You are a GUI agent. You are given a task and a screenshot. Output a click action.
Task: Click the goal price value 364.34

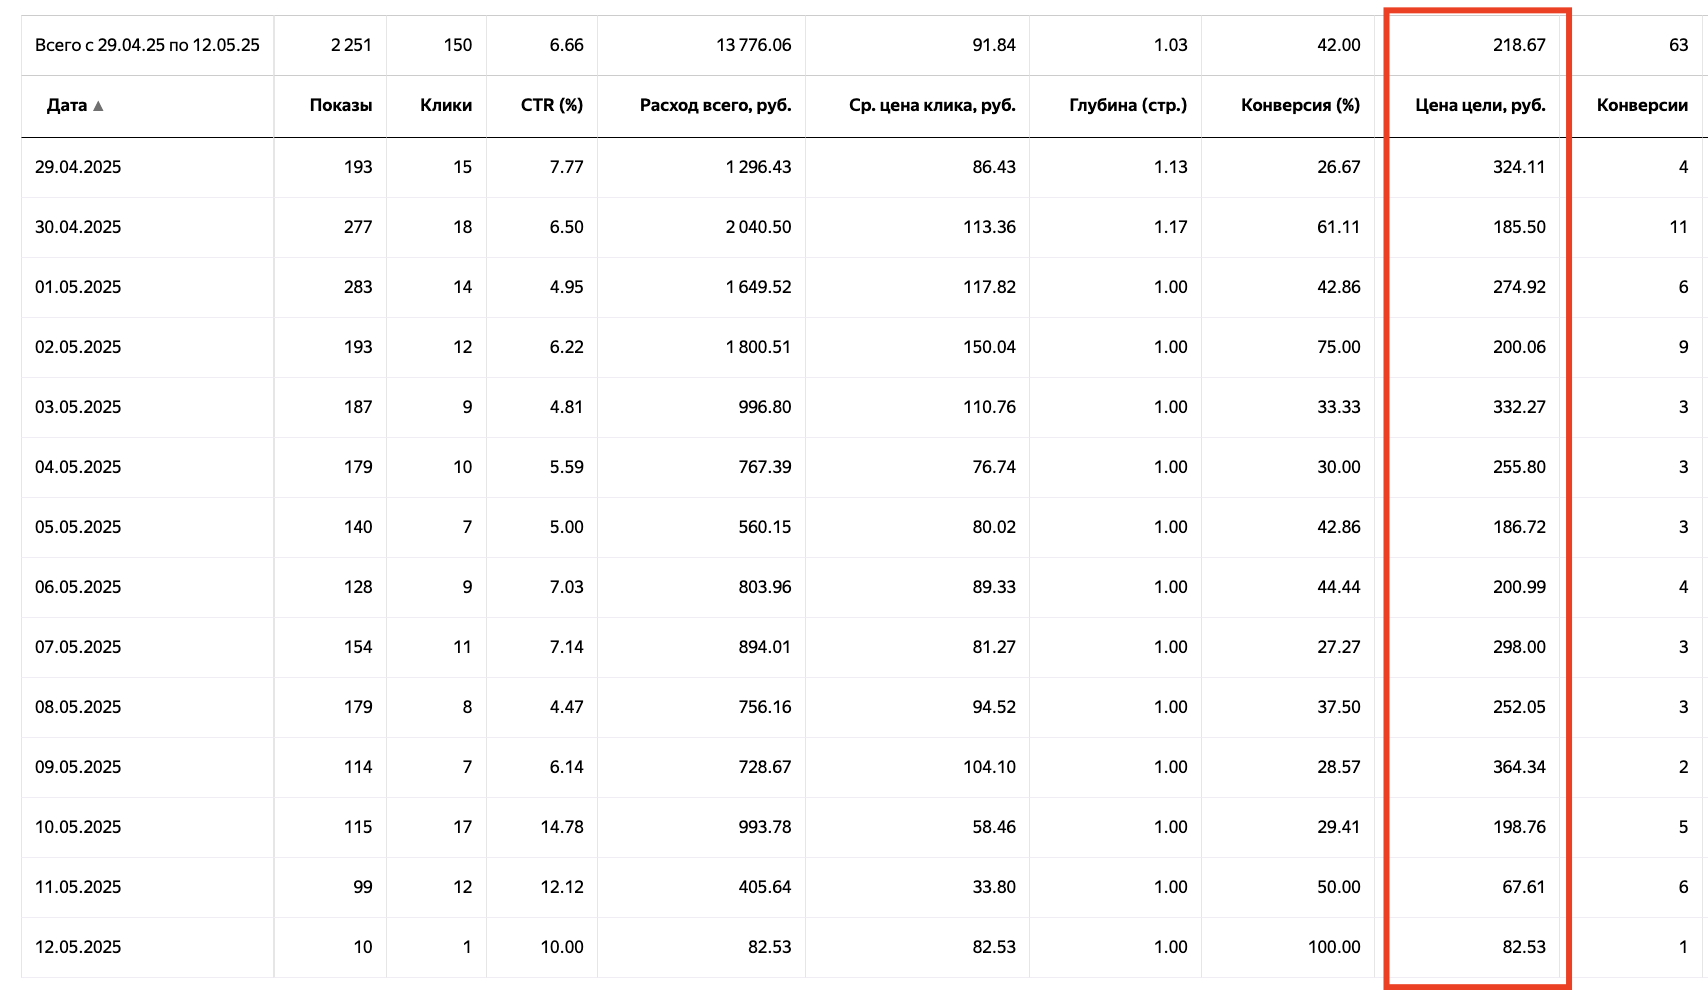tap(1519, 767)
